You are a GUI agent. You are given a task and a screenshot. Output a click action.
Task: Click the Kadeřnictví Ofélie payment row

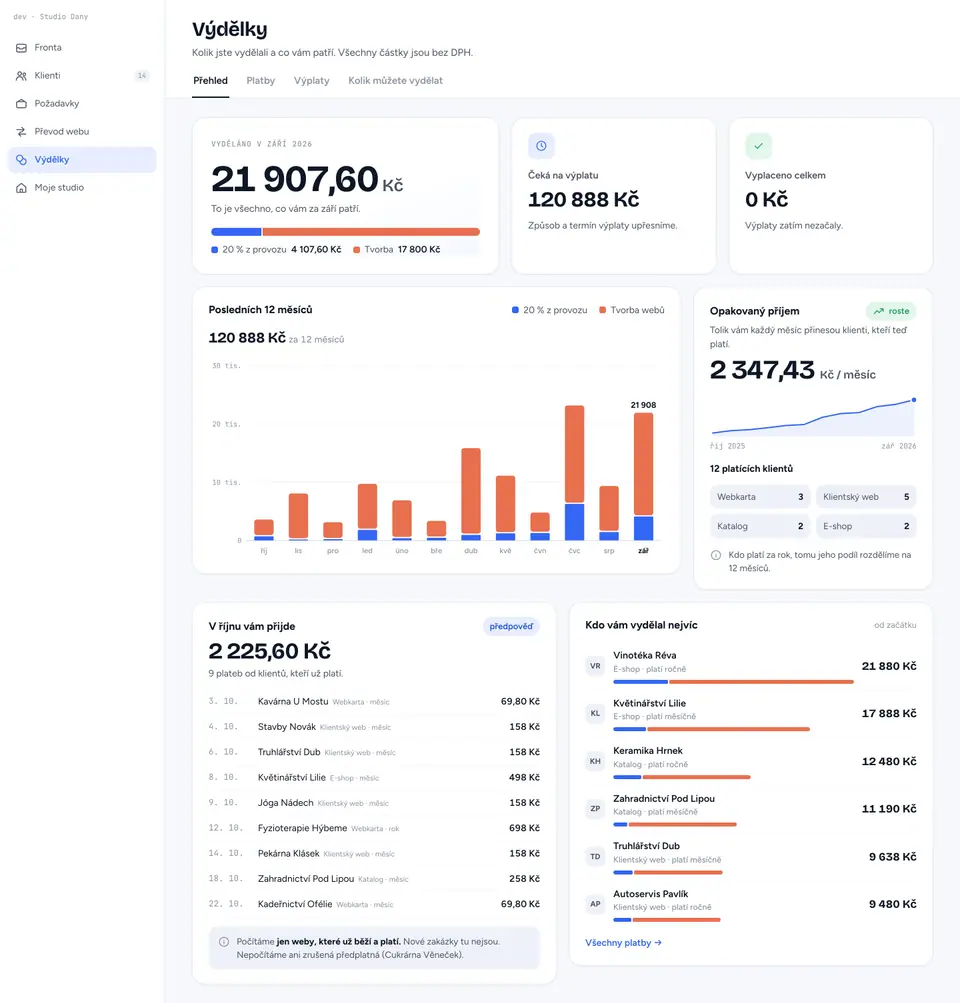[x=374, y=904]
